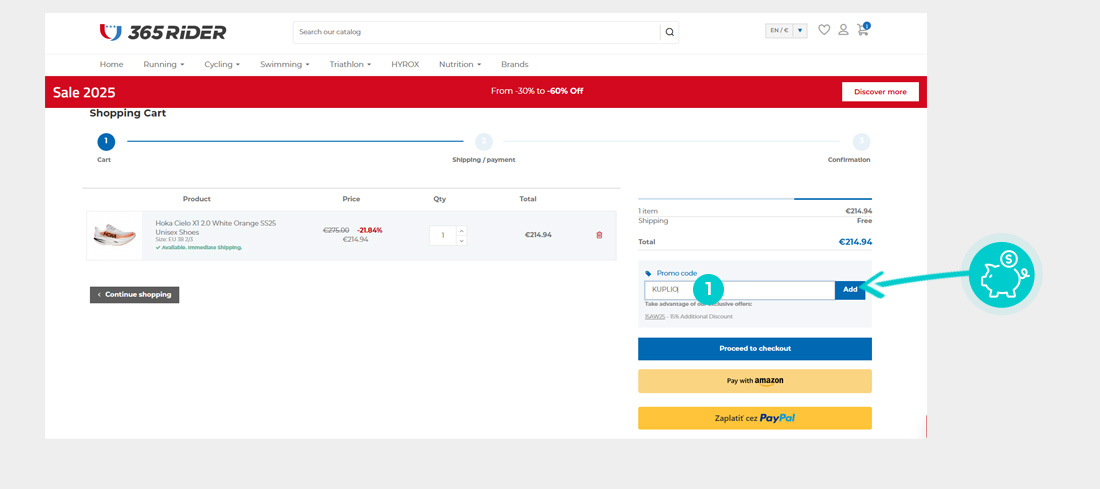
Task: Click the piggy bank savings icon
Action: [1001, 273]
